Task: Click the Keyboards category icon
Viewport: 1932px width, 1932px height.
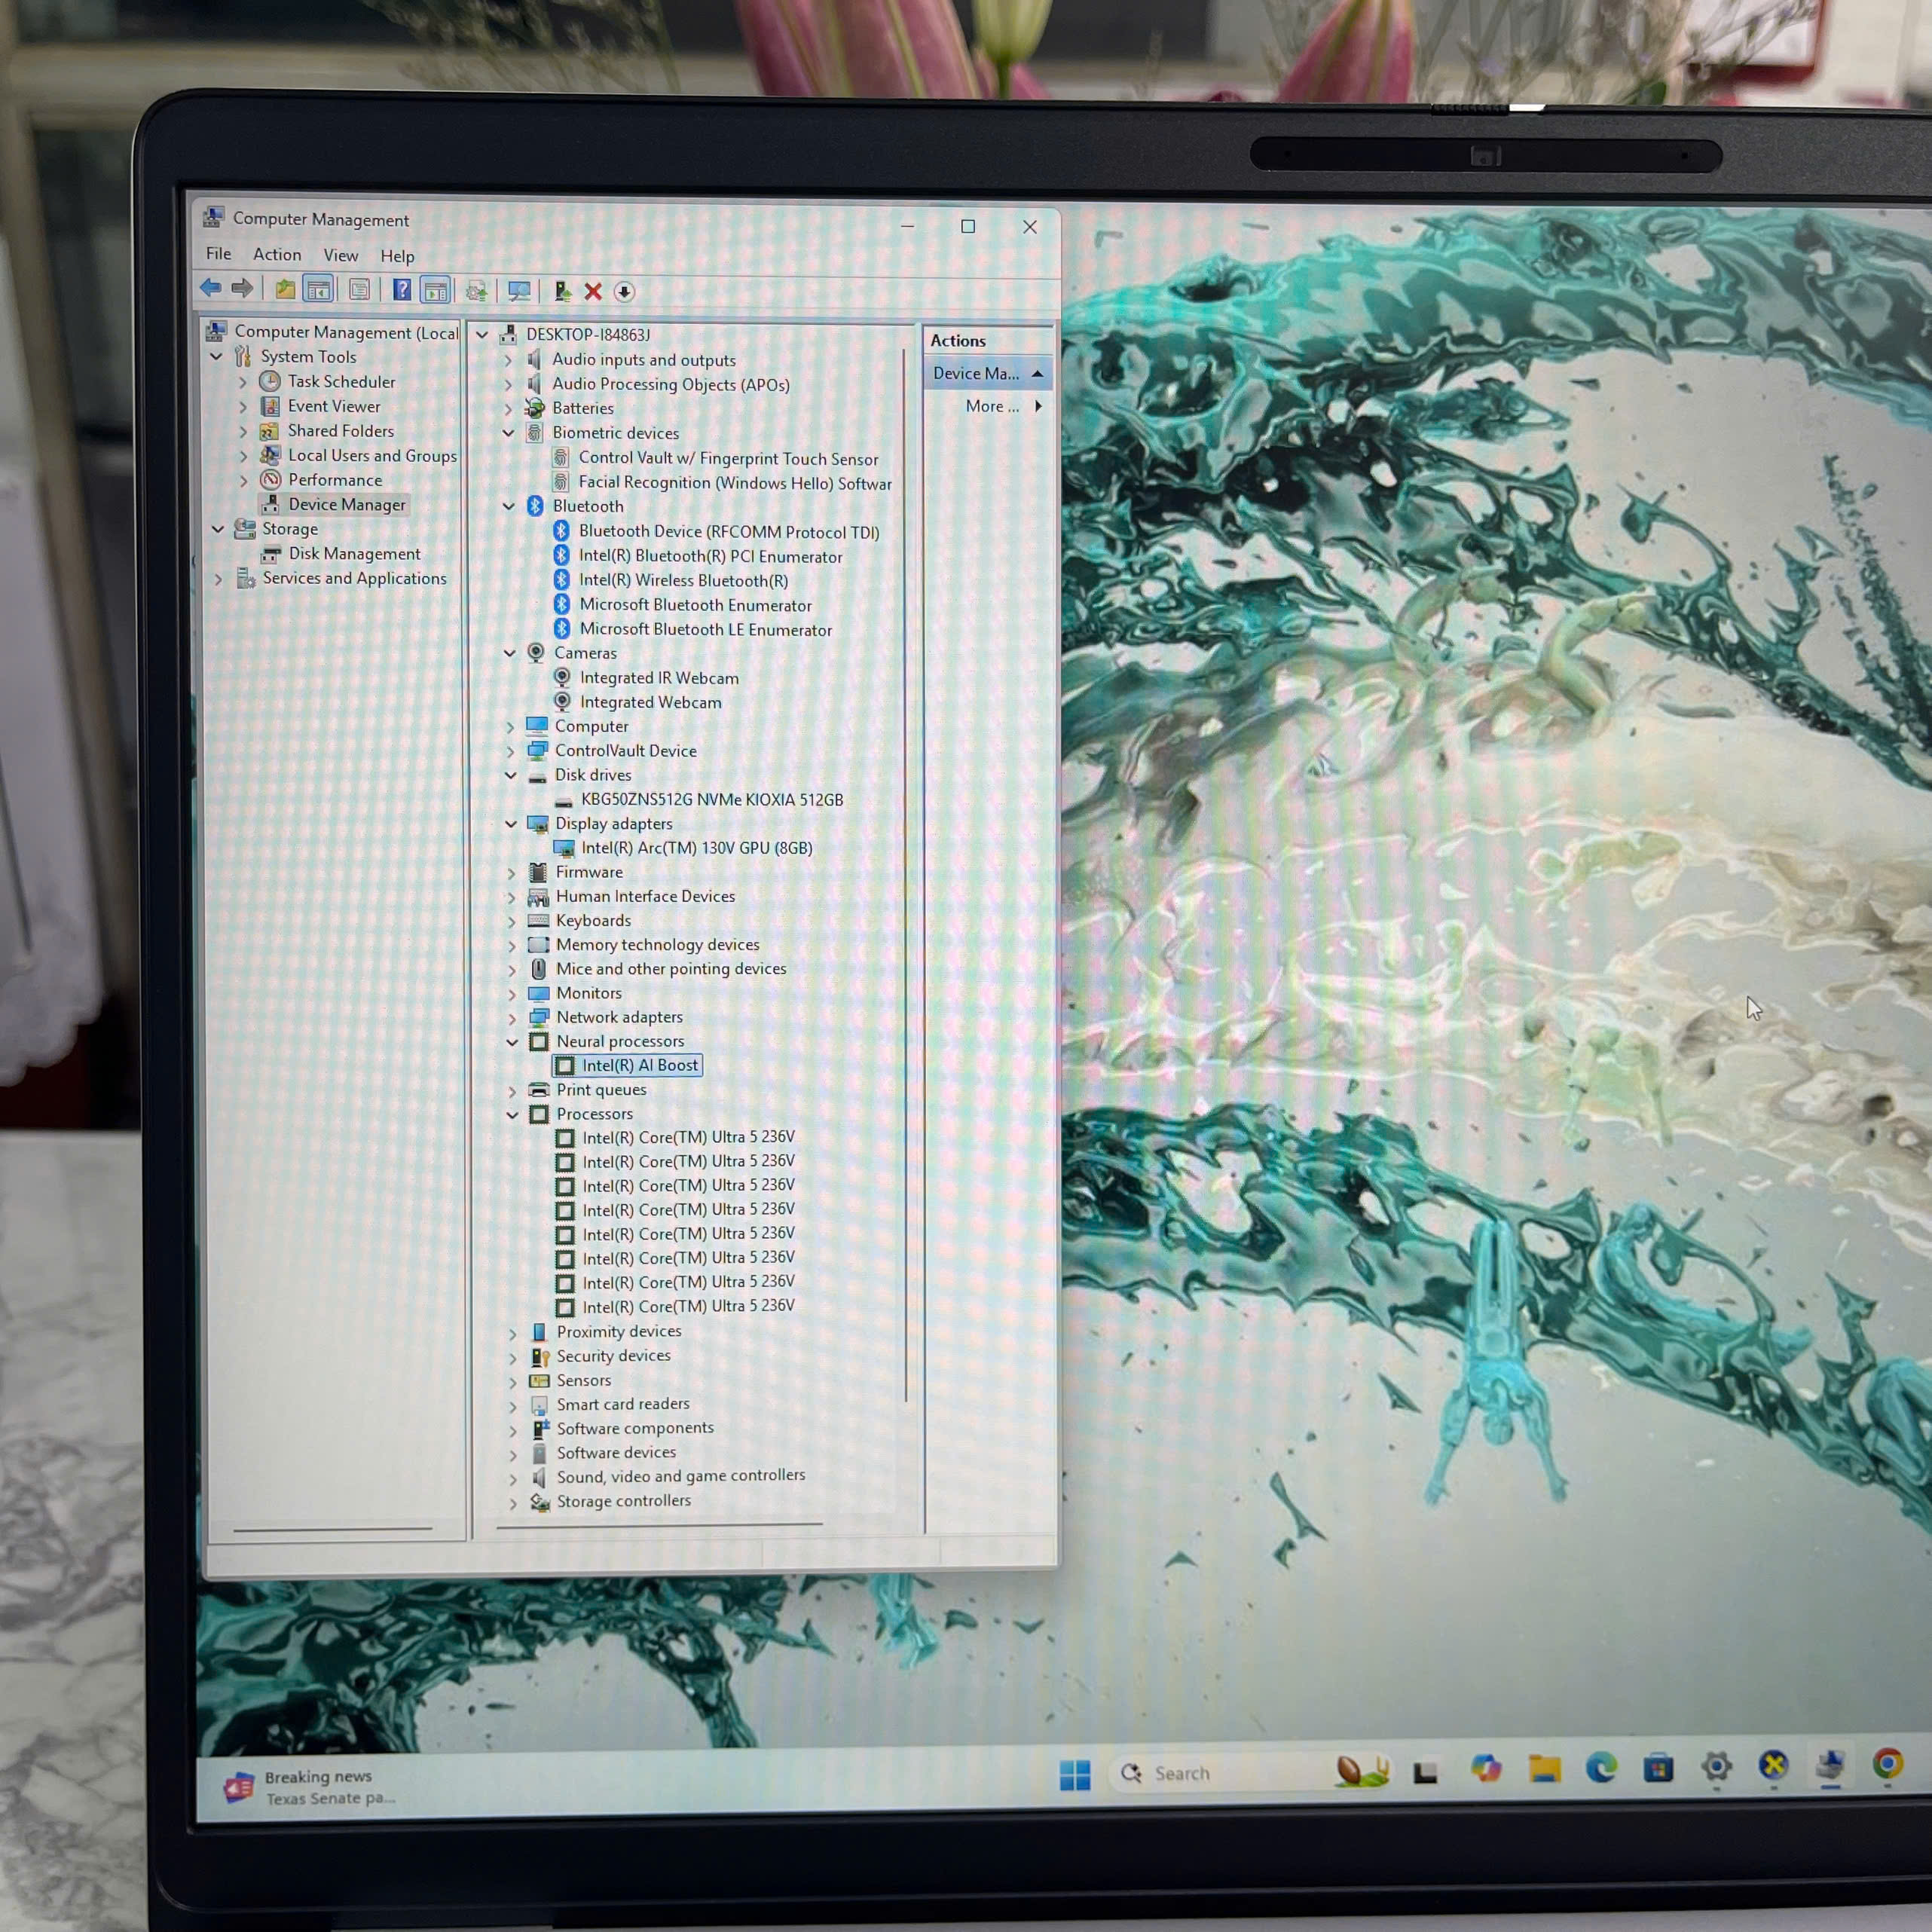Action: [x=538, y=921]
